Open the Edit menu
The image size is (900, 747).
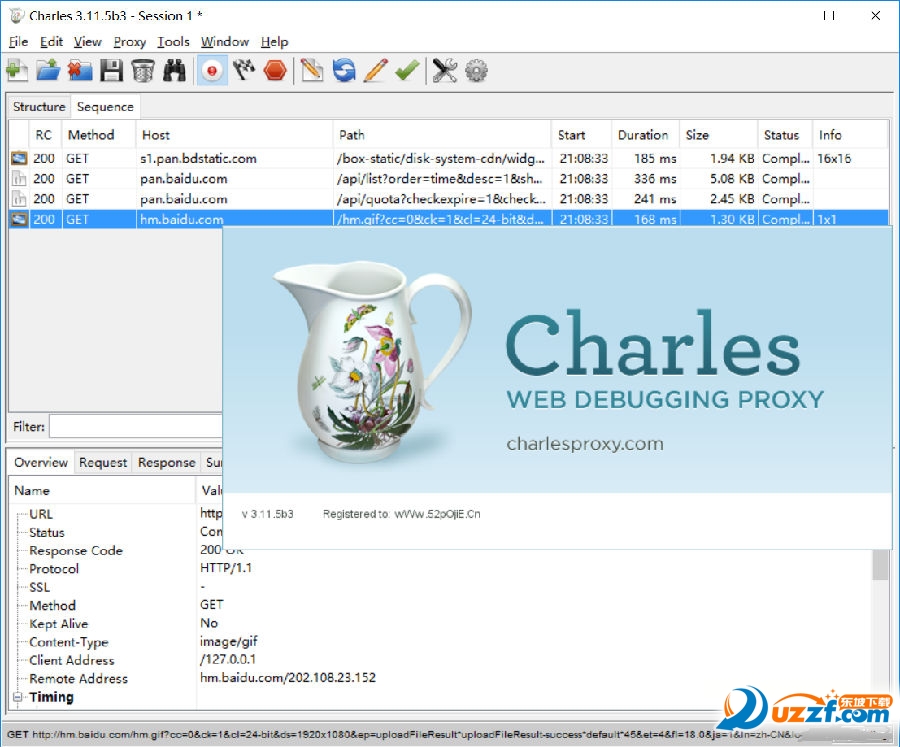(x=51, y=42)
